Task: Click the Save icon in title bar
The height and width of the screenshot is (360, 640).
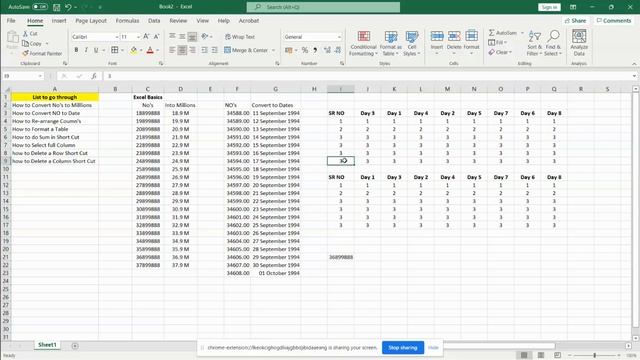Action: pos(57,7)
